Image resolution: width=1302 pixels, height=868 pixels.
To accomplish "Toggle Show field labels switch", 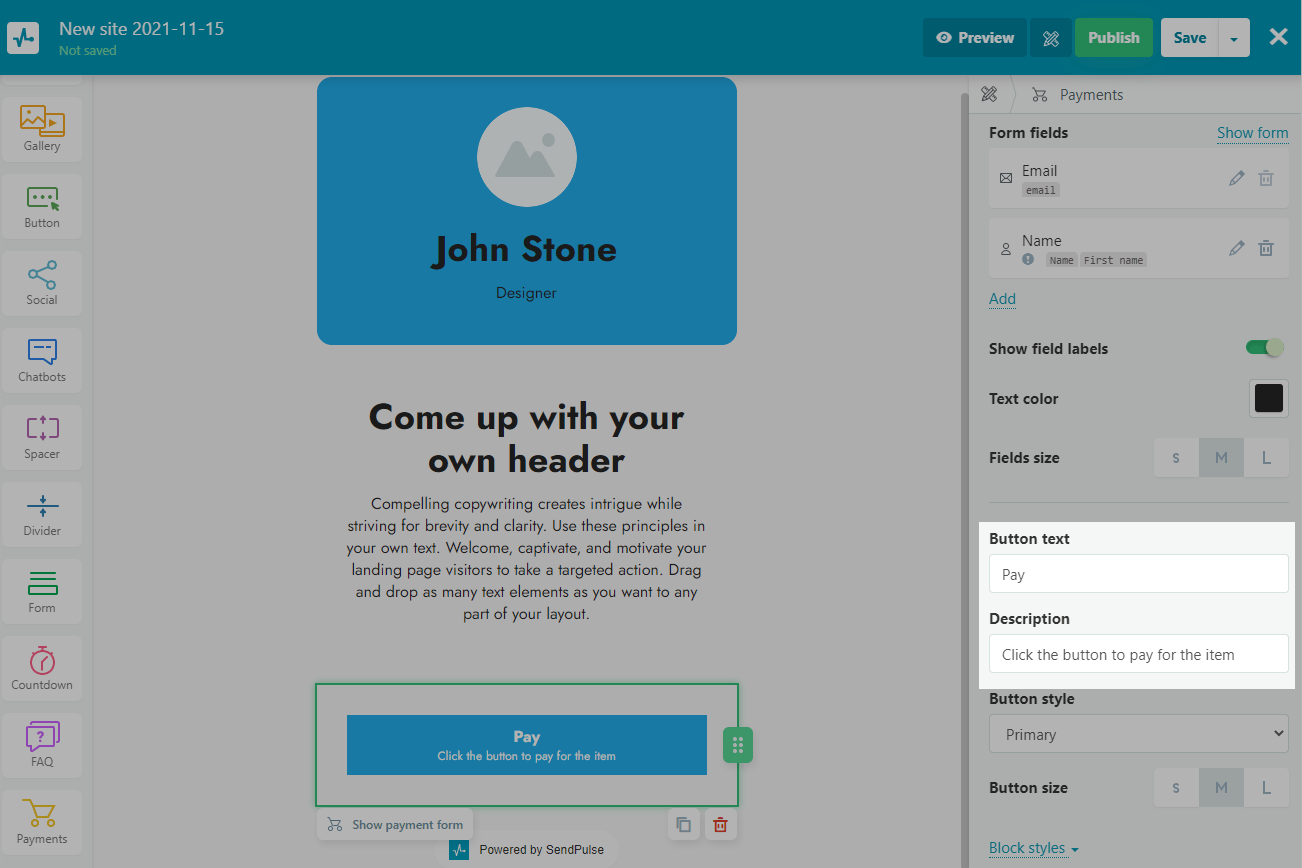I will [x=1265, y=348].
